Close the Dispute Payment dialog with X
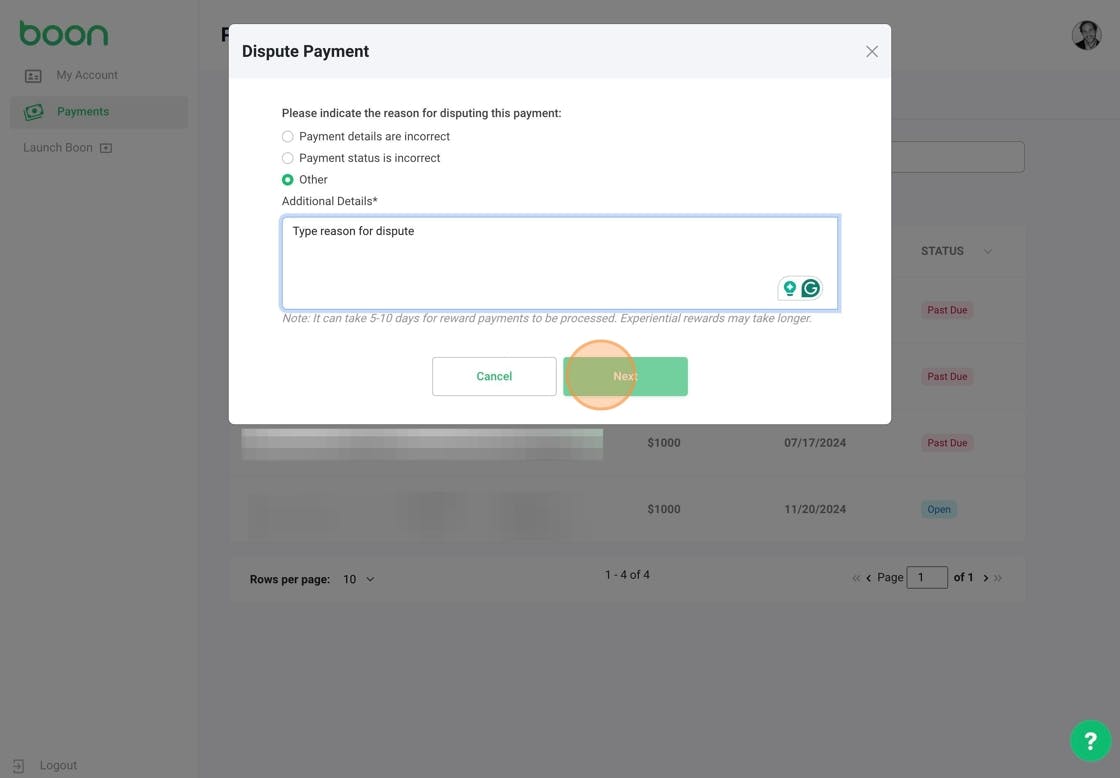1120x778 pixels. [x=871, y=51]
